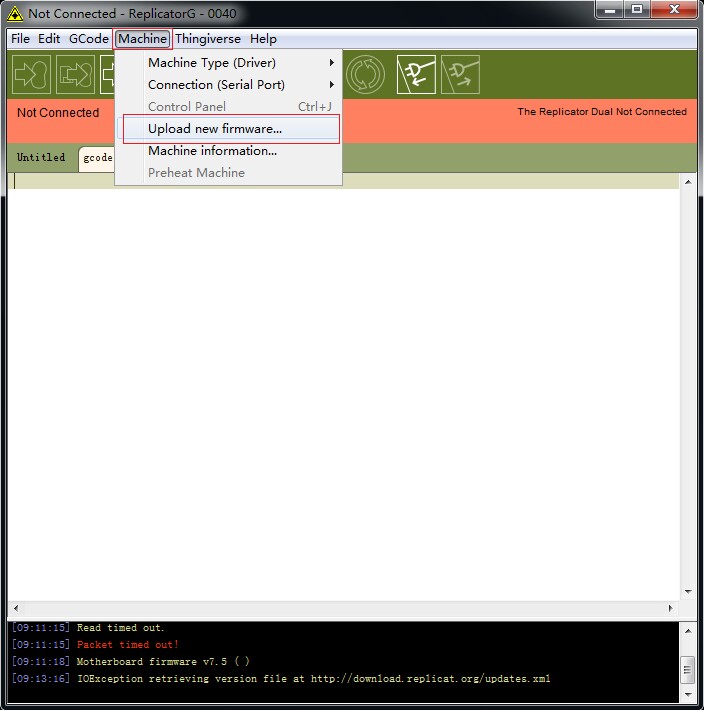
Task: Click the horizontal scrollbar left arrow
Action: coord(16,608)
